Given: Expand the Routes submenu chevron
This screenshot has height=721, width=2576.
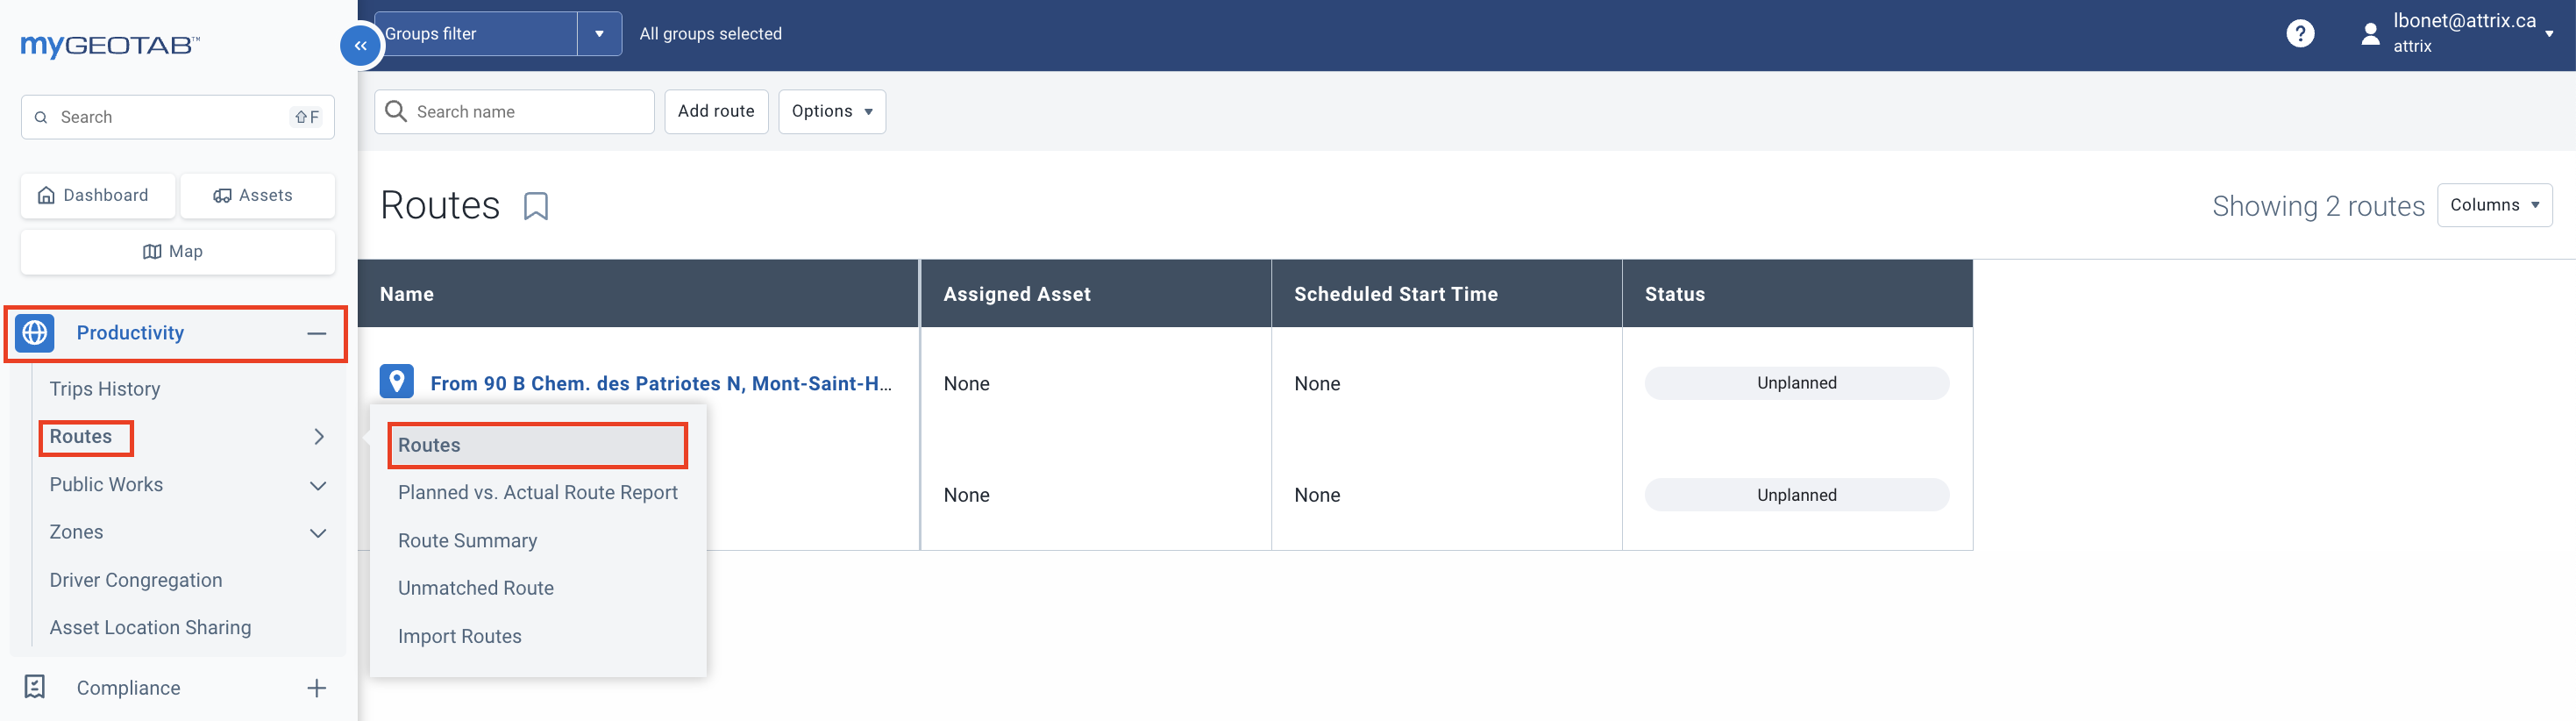Looking at the screenshot, I should coord(319,437).
